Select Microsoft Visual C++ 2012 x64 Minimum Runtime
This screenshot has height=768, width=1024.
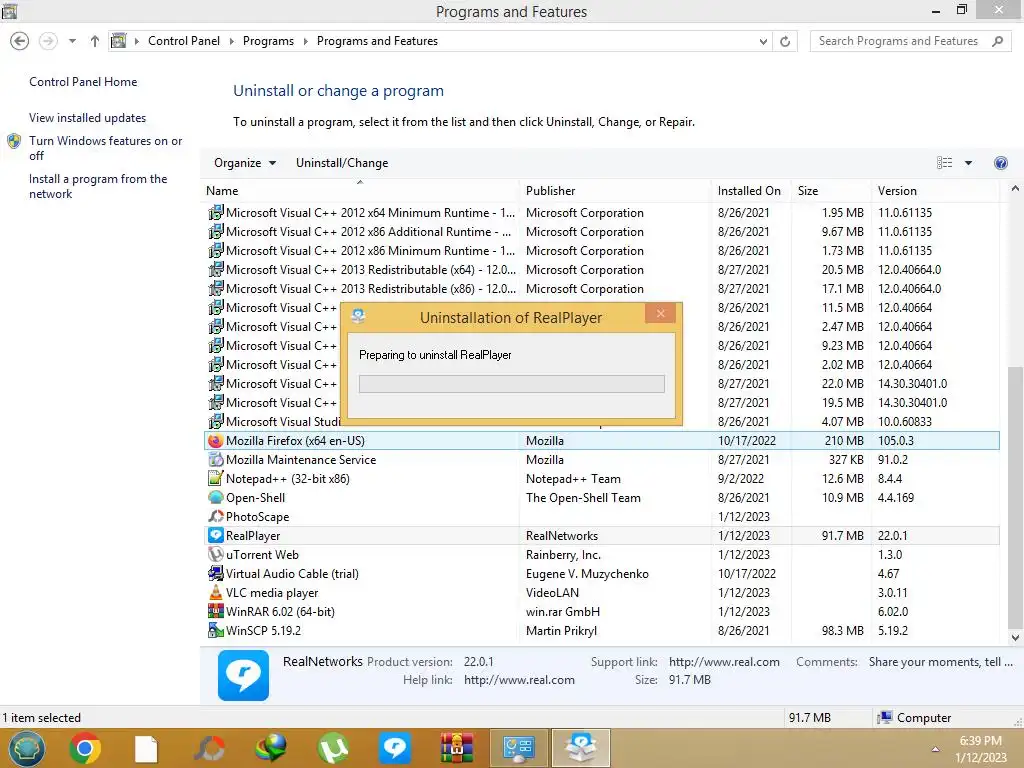point(602,213)
